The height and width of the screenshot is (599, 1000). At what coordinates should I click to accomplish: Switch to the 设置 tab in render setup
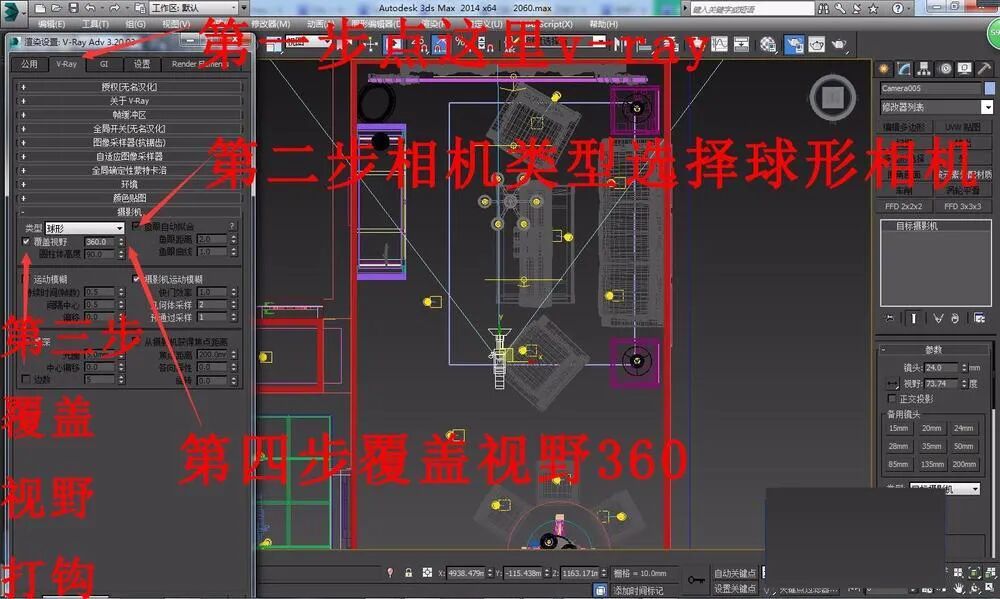click(142, 64)
